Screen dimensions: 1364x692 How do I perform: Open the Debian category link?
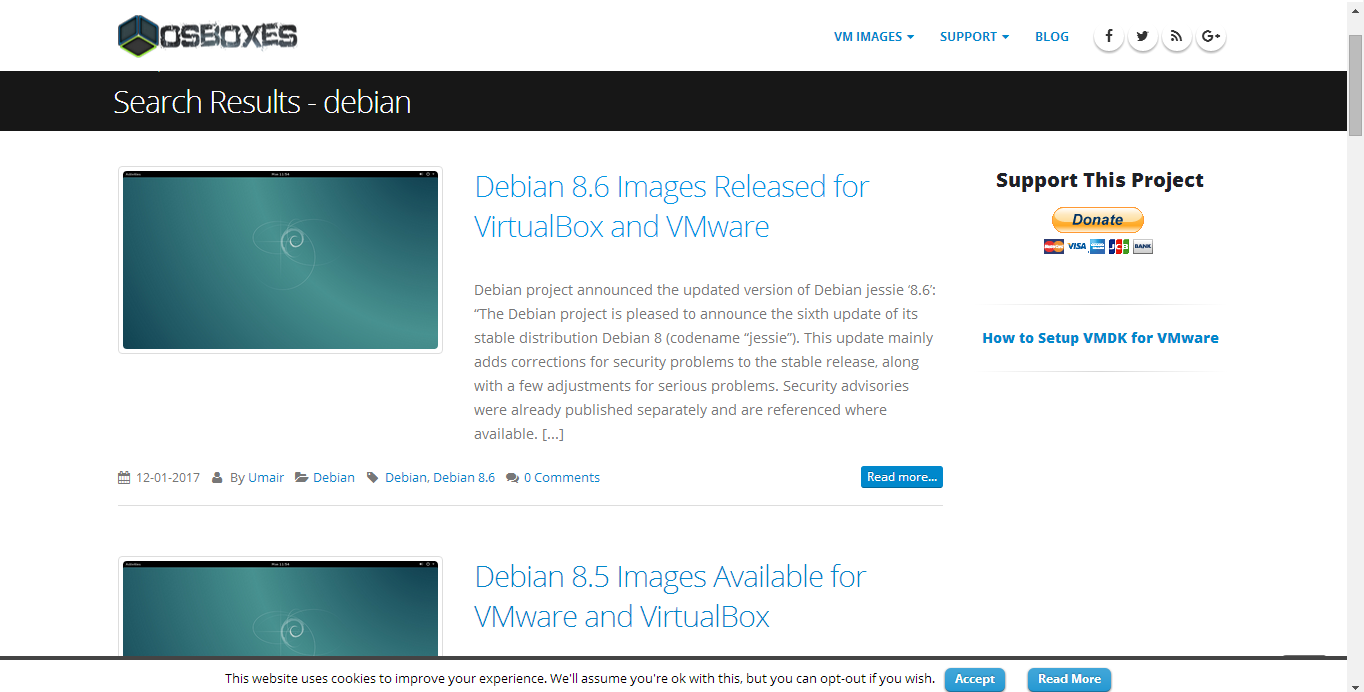pos(334,478)
